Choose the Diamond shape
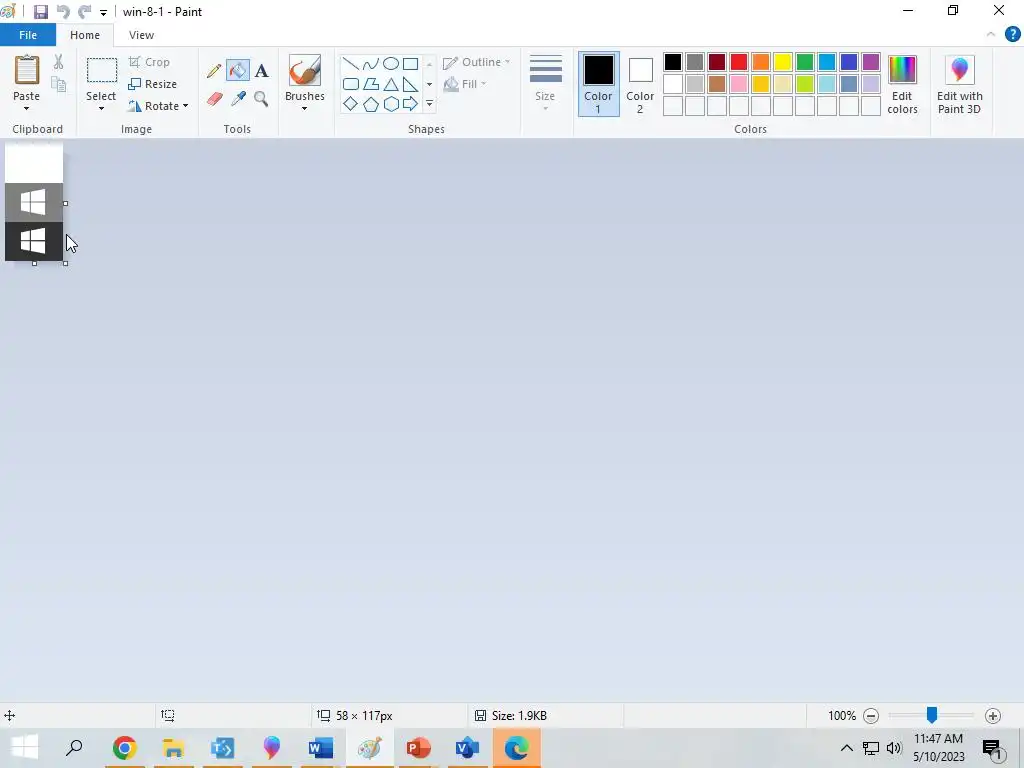The width and height of the screenshot is (1024, 768). click(x=351, y=104)
